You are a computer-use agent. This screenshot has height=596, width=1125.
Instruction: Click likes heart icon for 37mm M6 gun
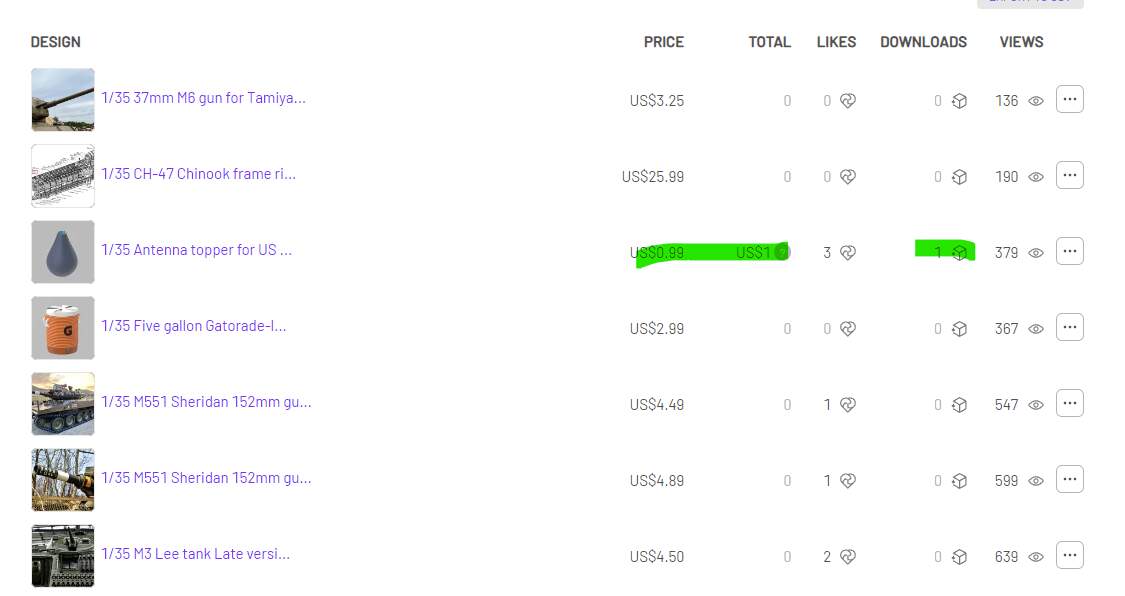pos(847,101)
